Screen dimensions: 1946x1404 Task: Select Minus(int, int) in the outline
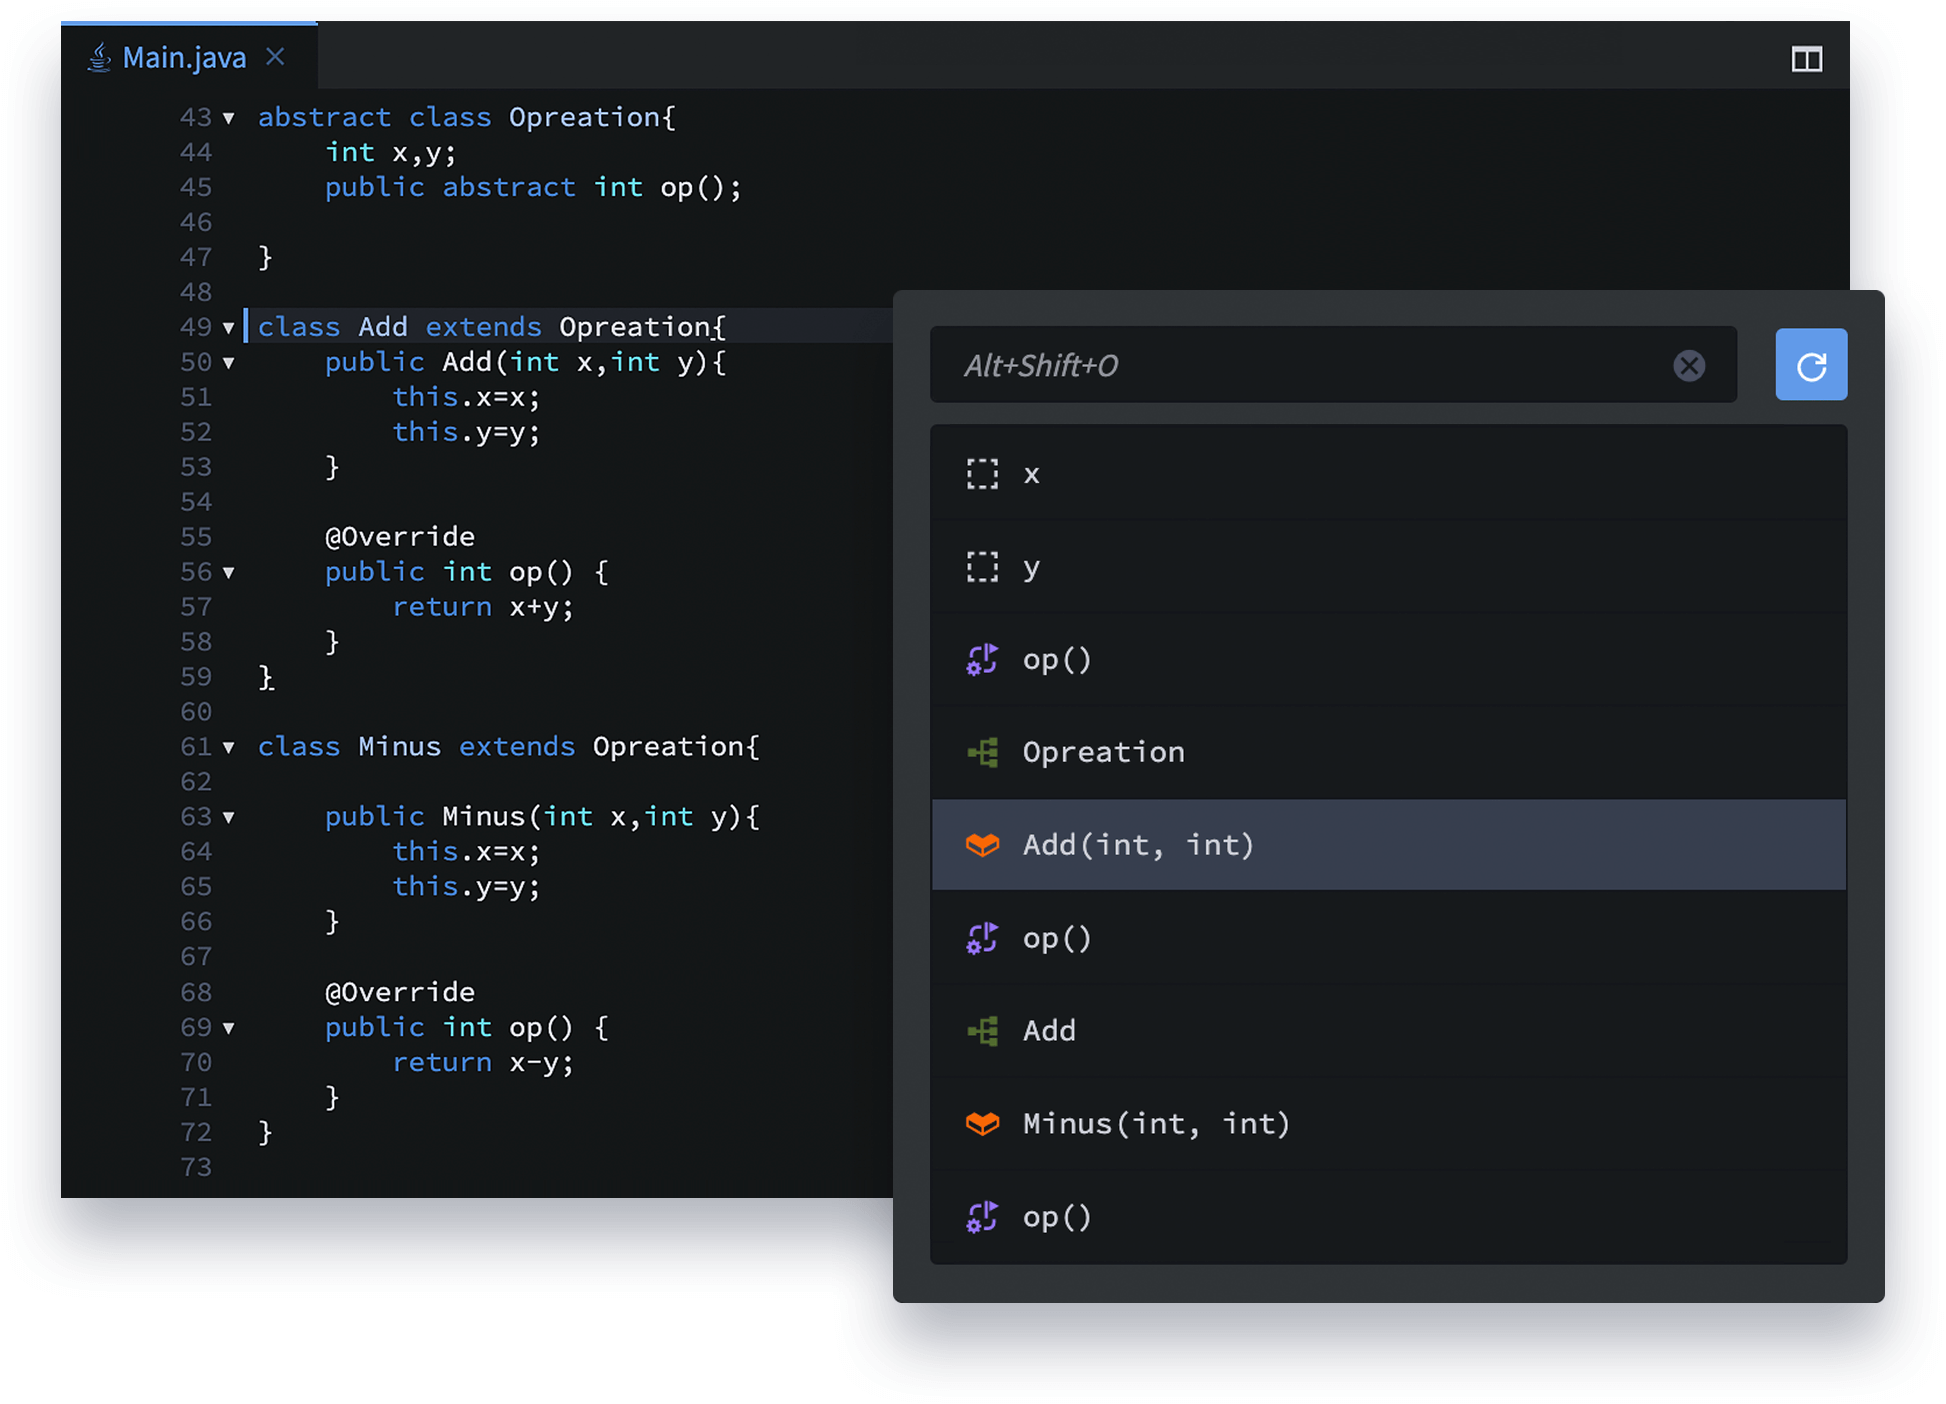(1388, 1124)
